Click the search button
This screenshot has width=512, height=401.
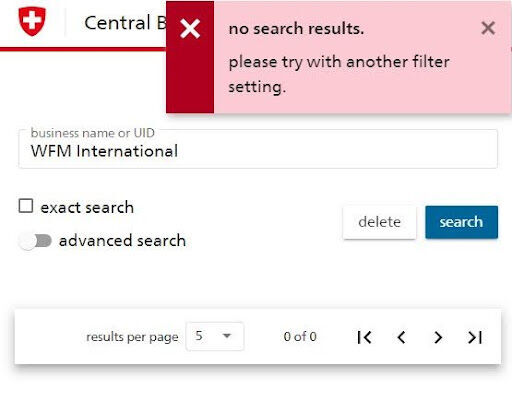click(x=461, y=222)
